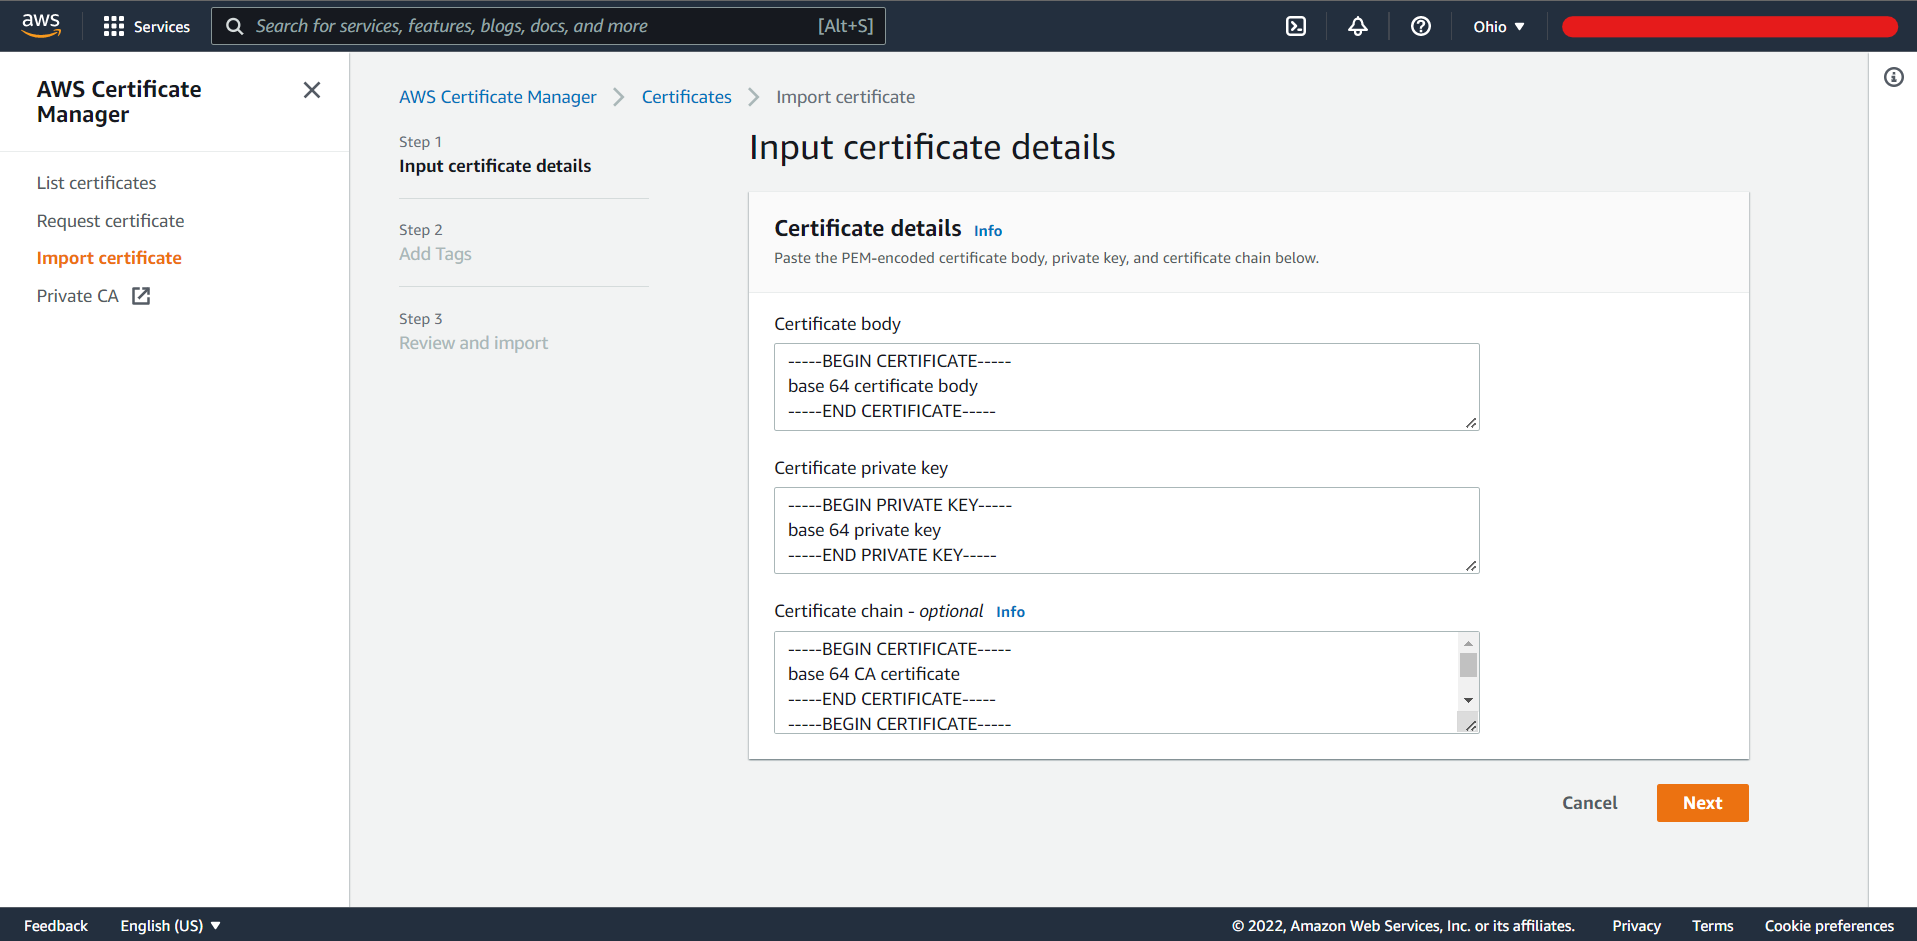The image size is (1917, 941).
Task: Click the Certificate private key resize handle
Action: 1471,566
